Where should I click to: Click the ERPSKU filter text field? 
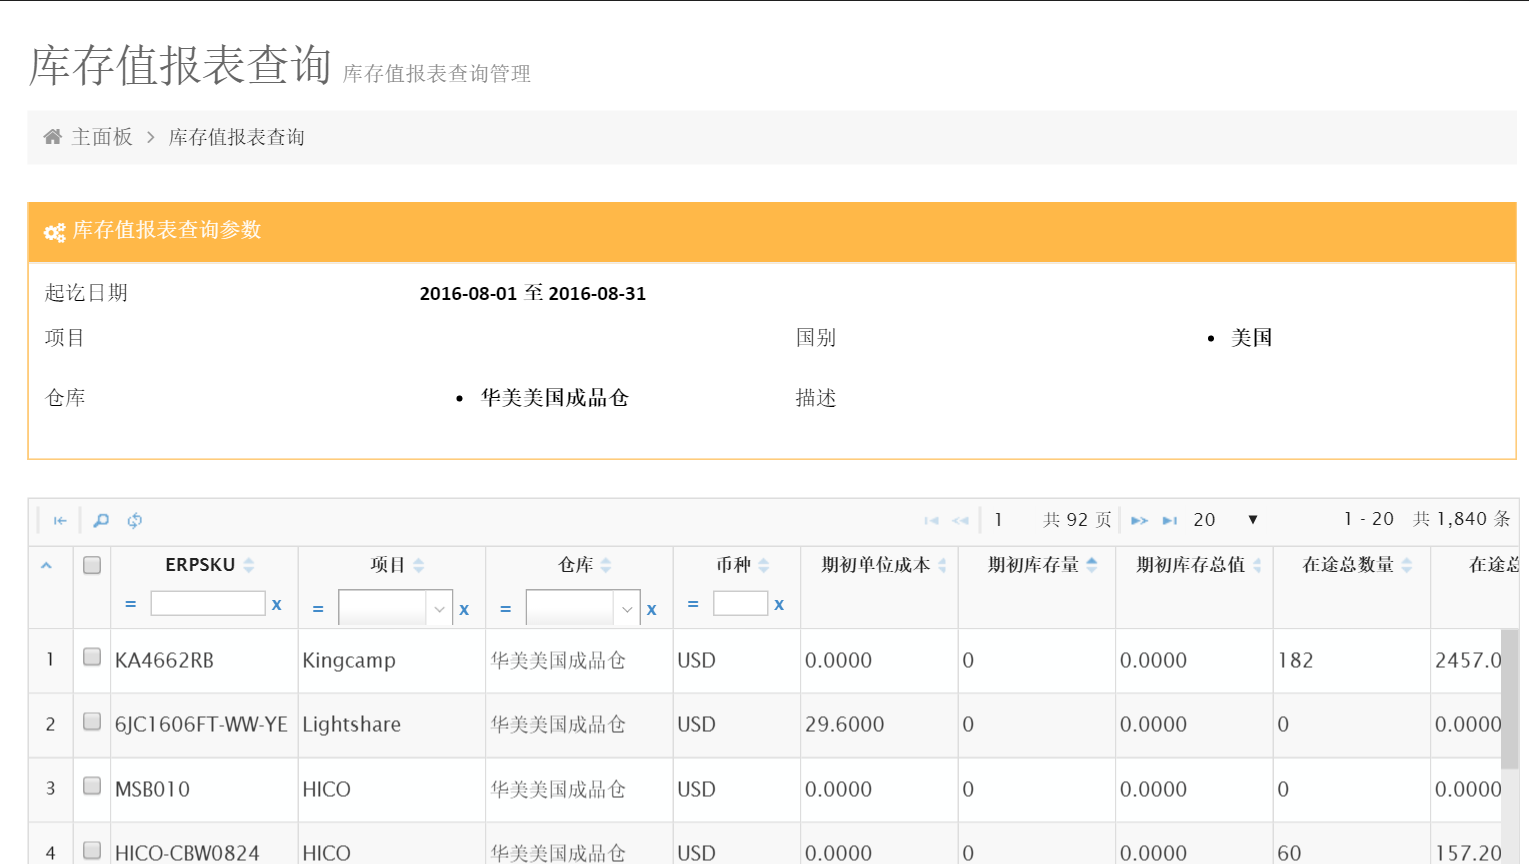pos(208,603)
